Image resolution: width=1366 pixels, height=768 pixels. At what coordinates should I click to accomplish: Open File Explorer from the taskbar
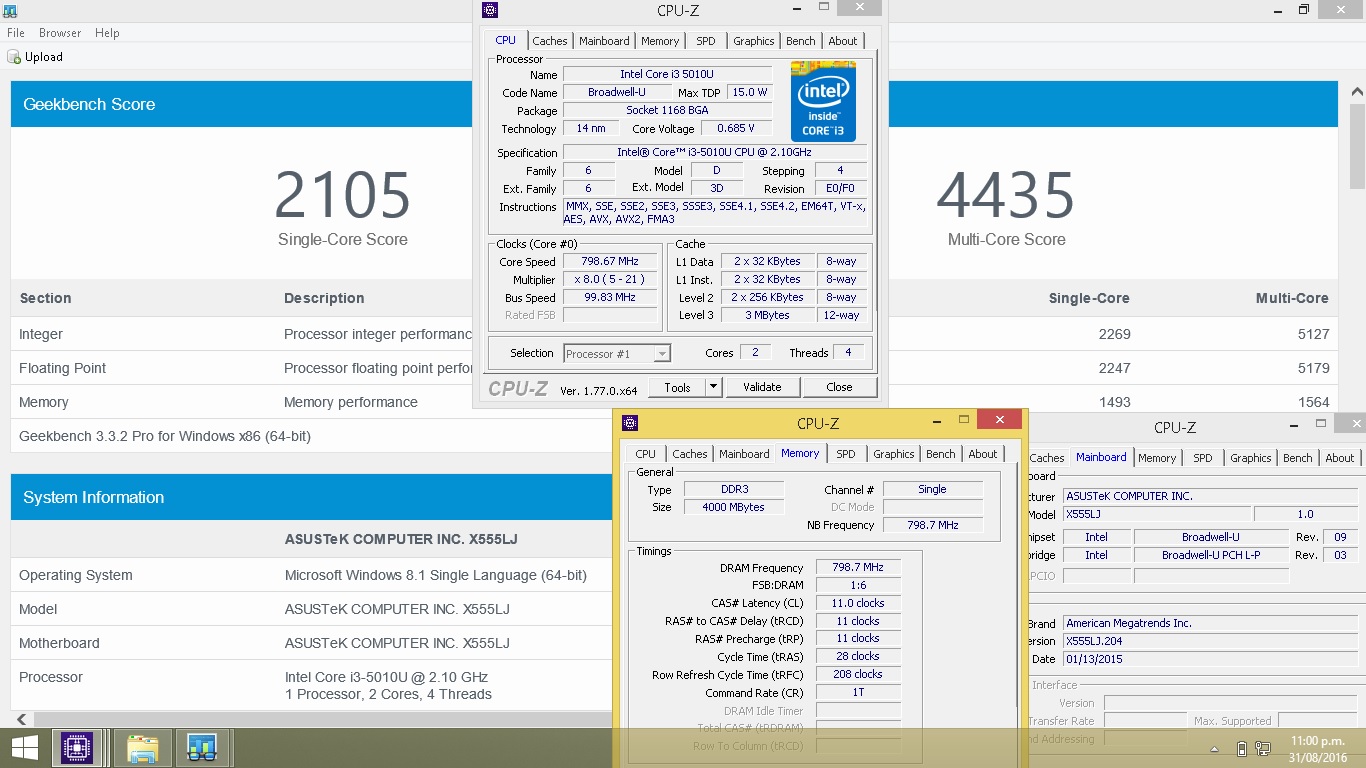tap(142, 747)
